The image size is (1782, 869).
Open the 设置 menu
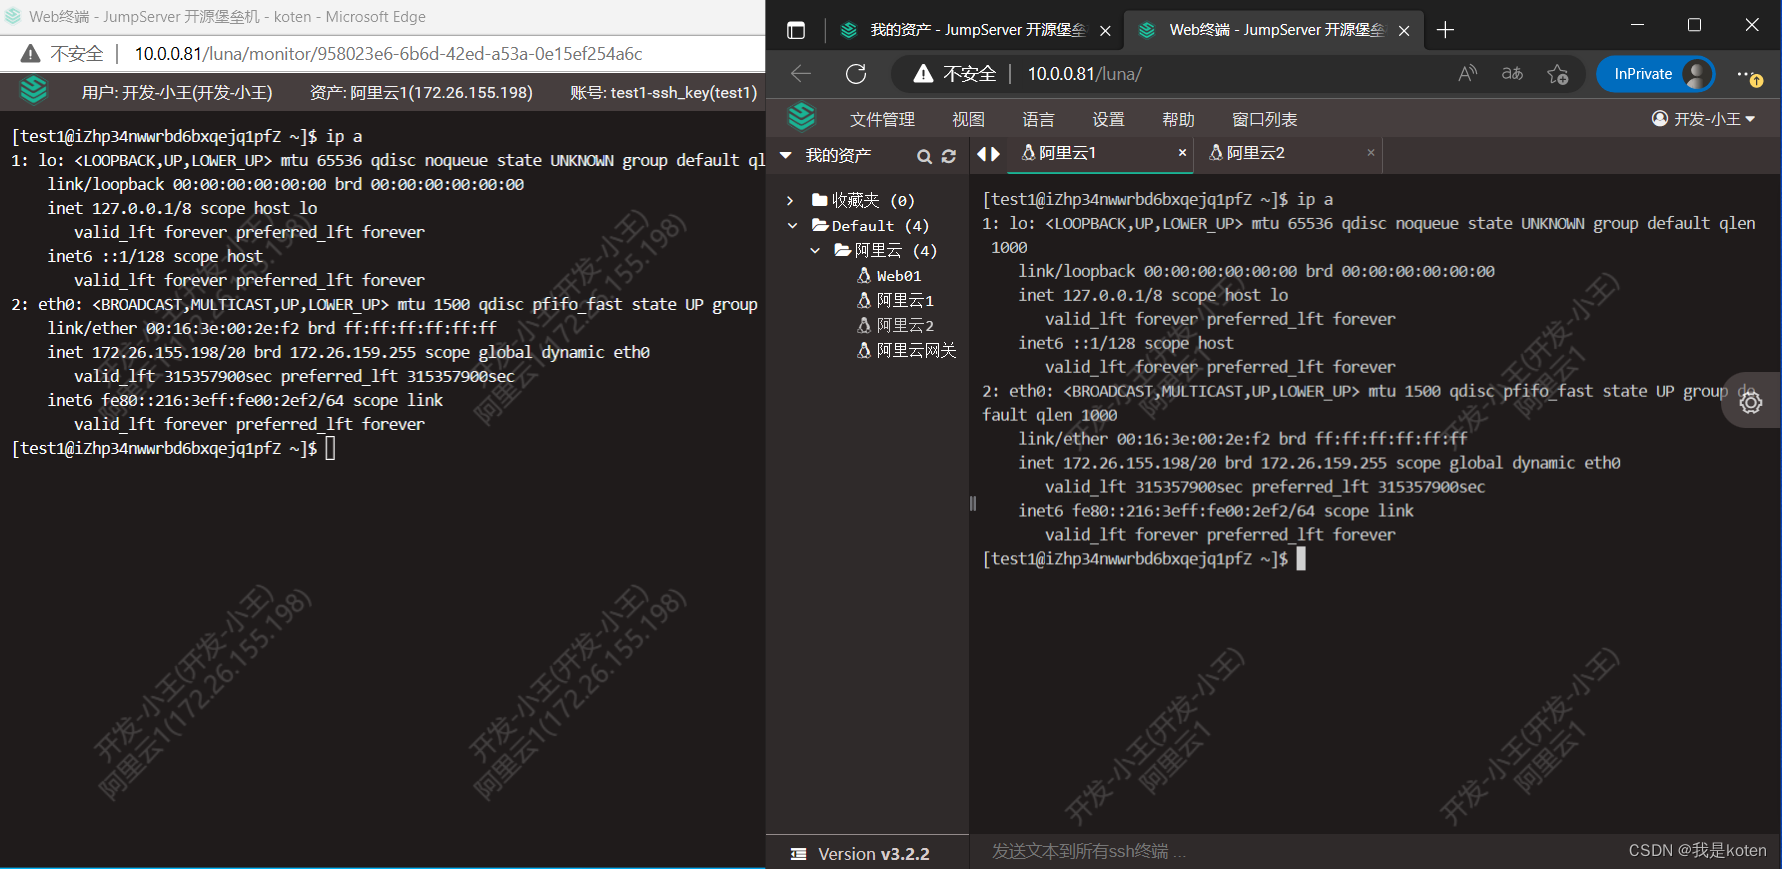click(1108, 120)
